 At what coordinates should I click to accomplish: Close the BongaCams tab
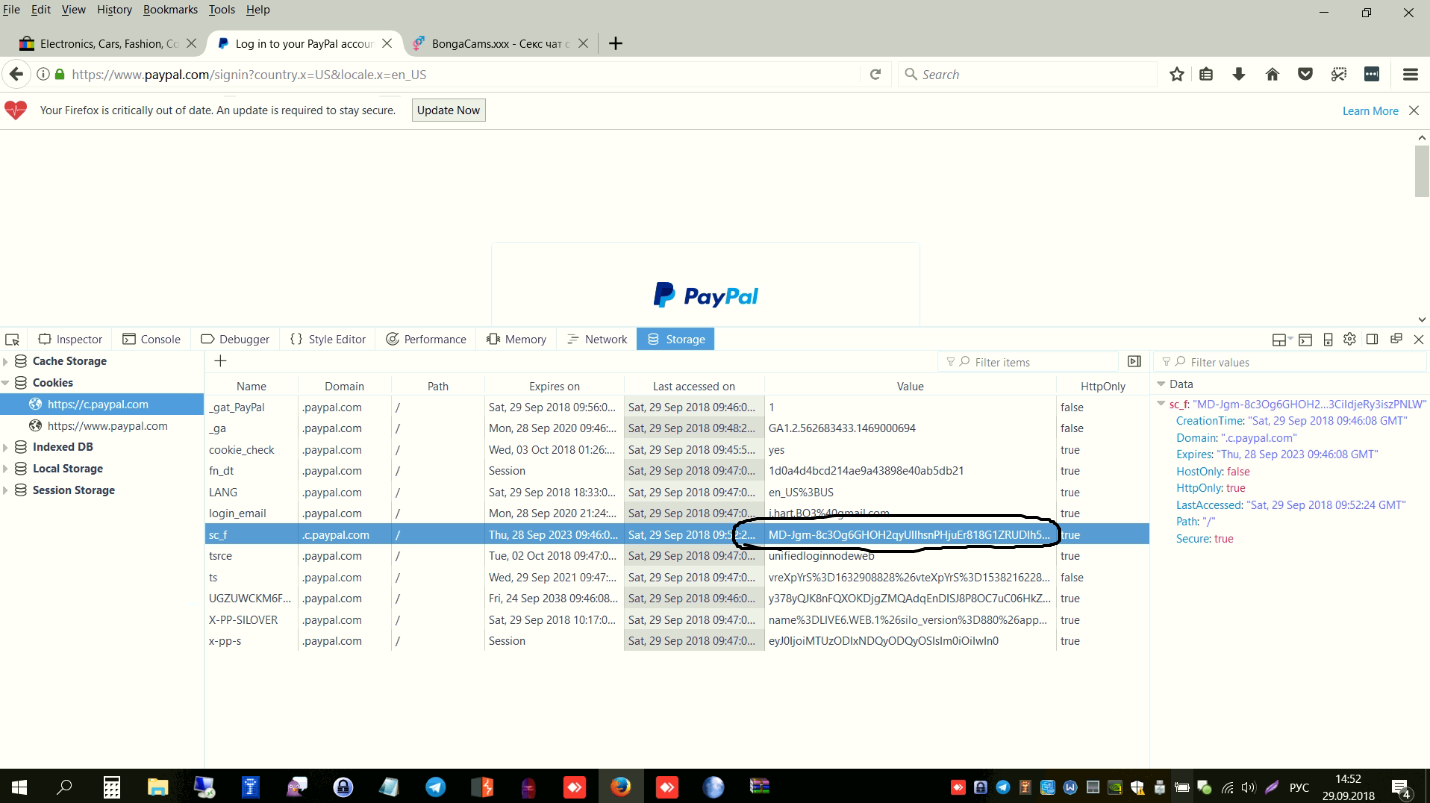click(585, 44)
